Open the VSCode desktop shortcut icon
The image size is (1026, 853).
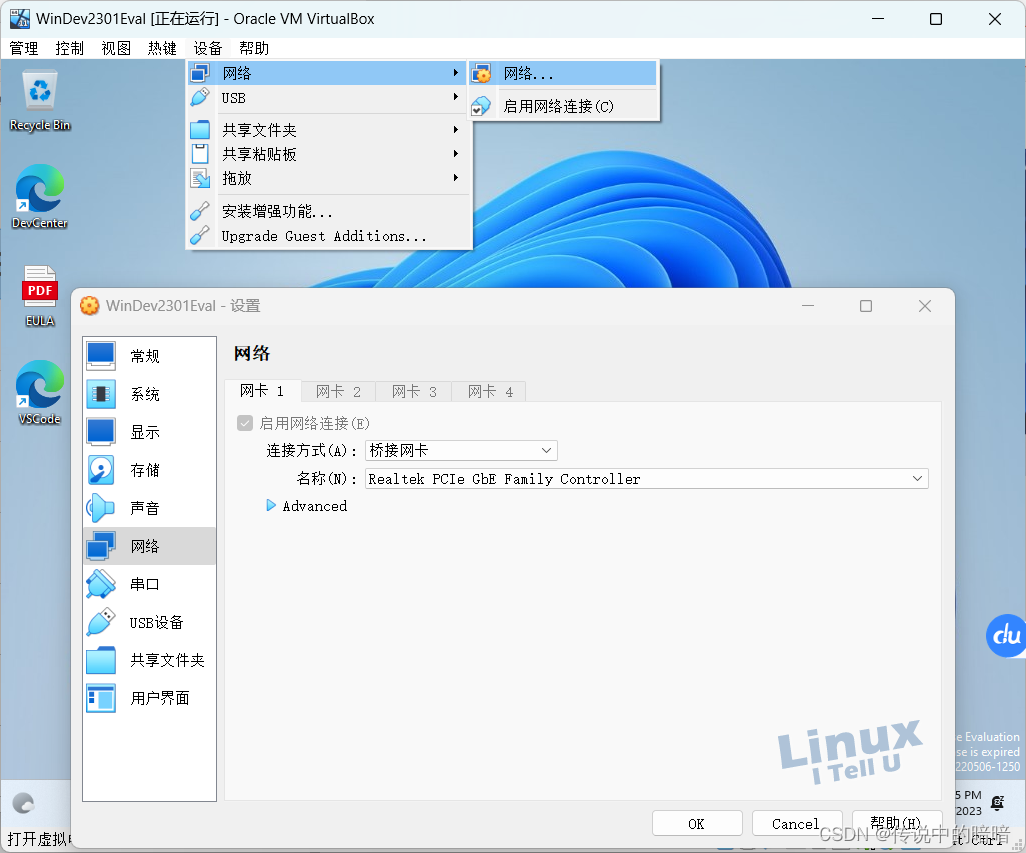pyautogui.click(x=40, y=386)
